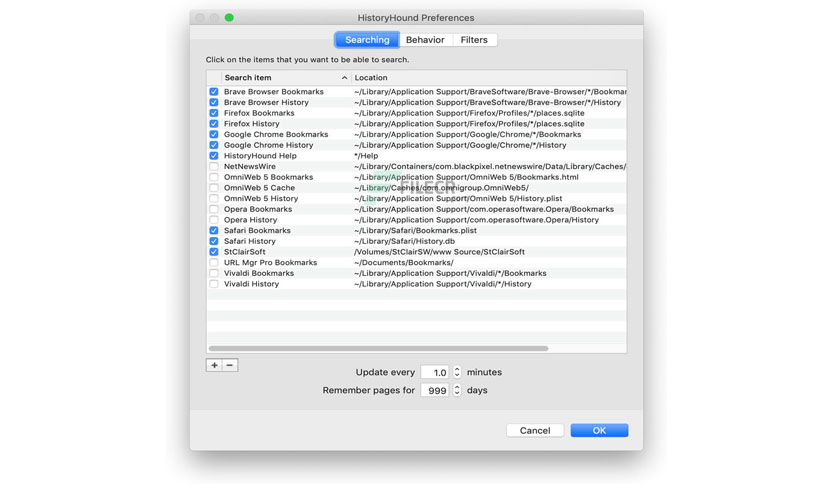Enable NetNewsWire checkbox
The height and width of the screenshot is (484, 836).
point(214,166)
